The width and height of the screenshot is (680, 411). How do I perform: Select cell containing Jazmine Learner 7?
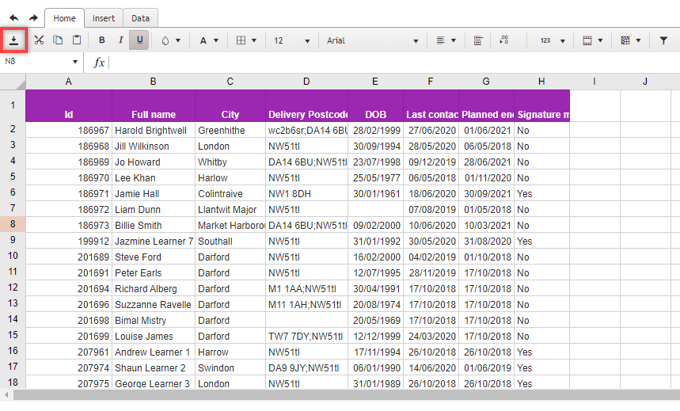(x=154, y=241)
